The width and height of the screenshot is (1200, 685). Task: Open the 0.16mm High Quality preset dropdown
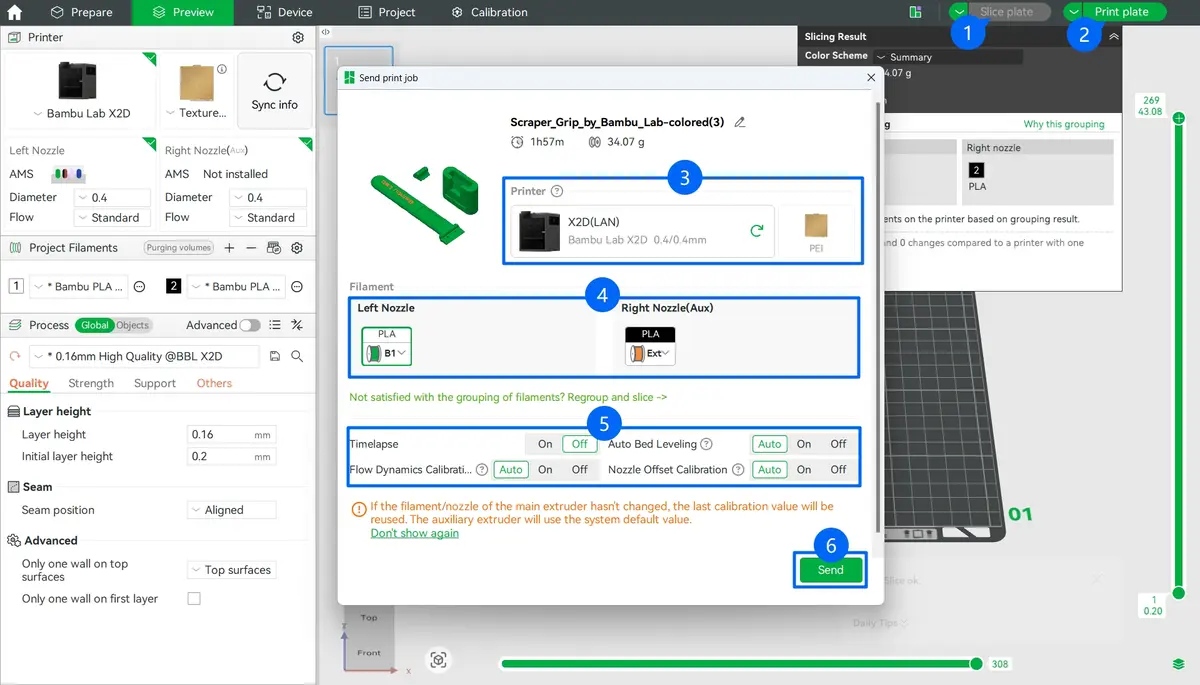click(144, 356)
